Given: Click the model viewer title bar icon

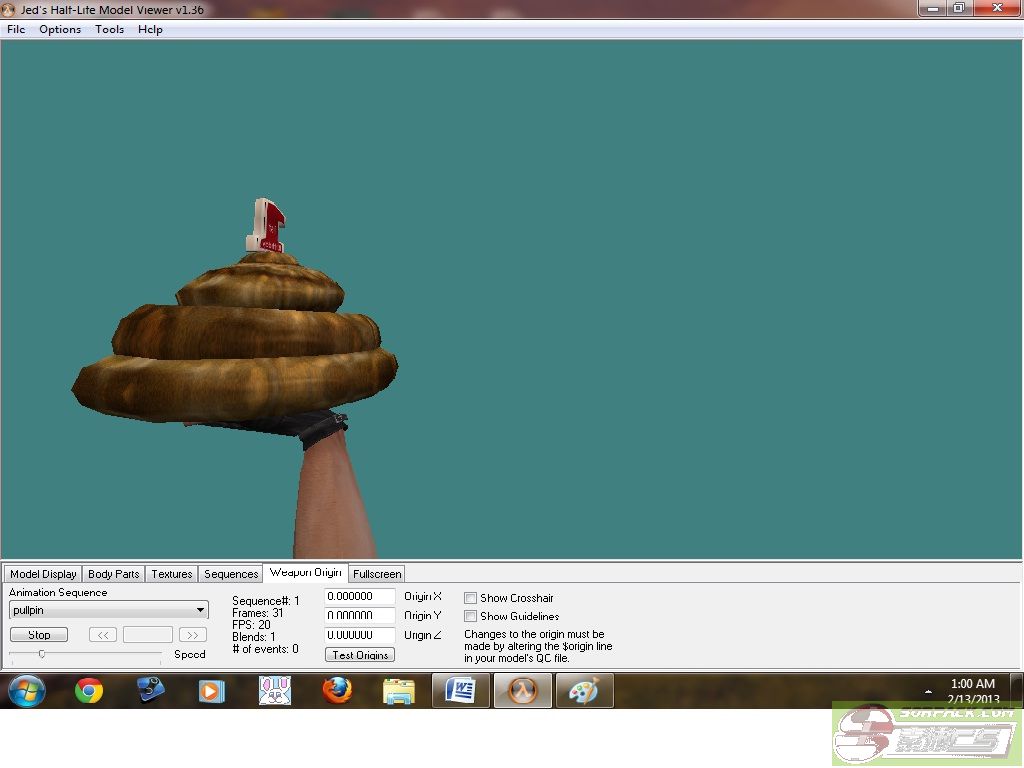Looking at the screenshot, I should 8,10.
